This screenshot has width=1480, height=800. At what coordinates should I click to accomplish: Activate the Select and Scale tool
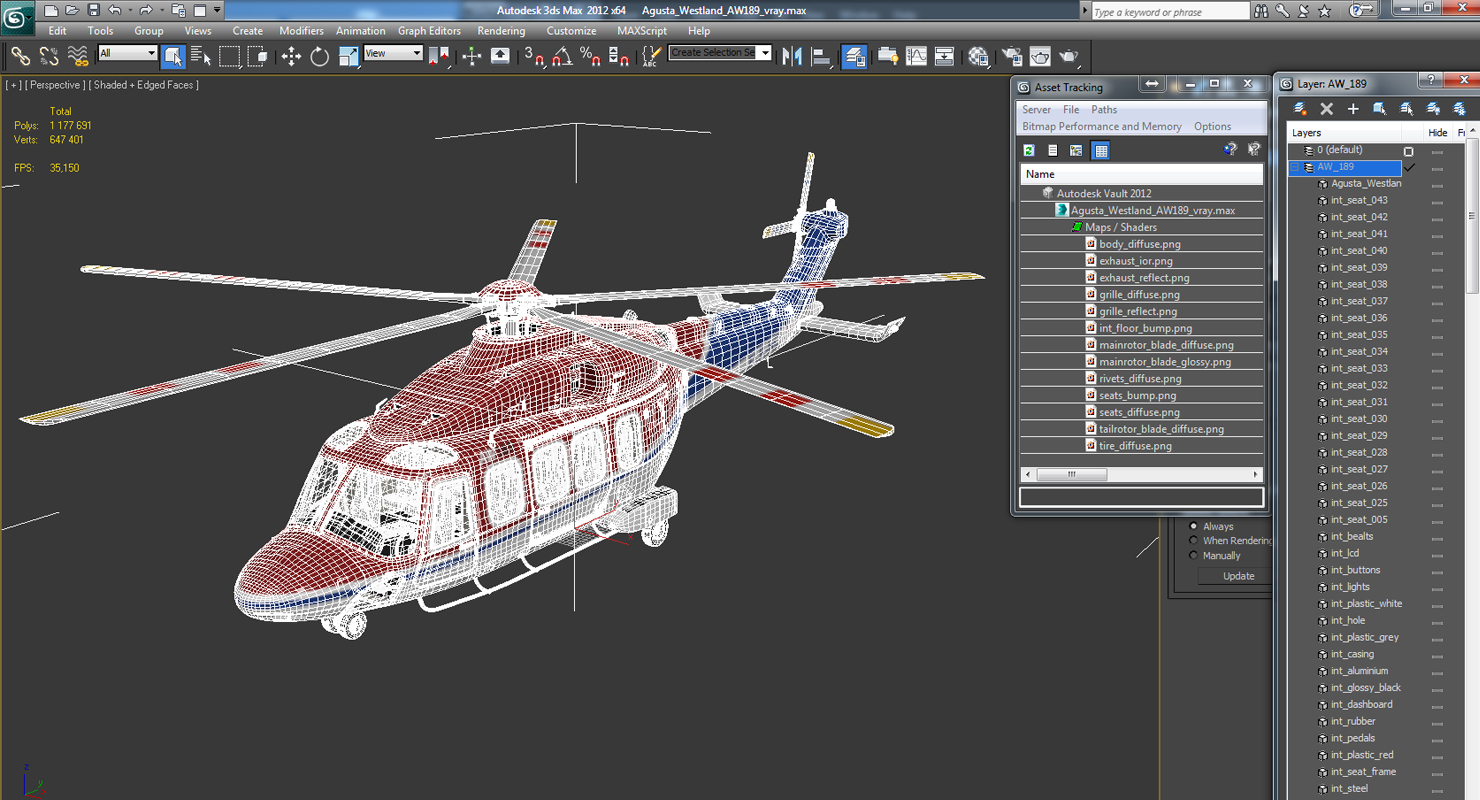tap(348, 56)
